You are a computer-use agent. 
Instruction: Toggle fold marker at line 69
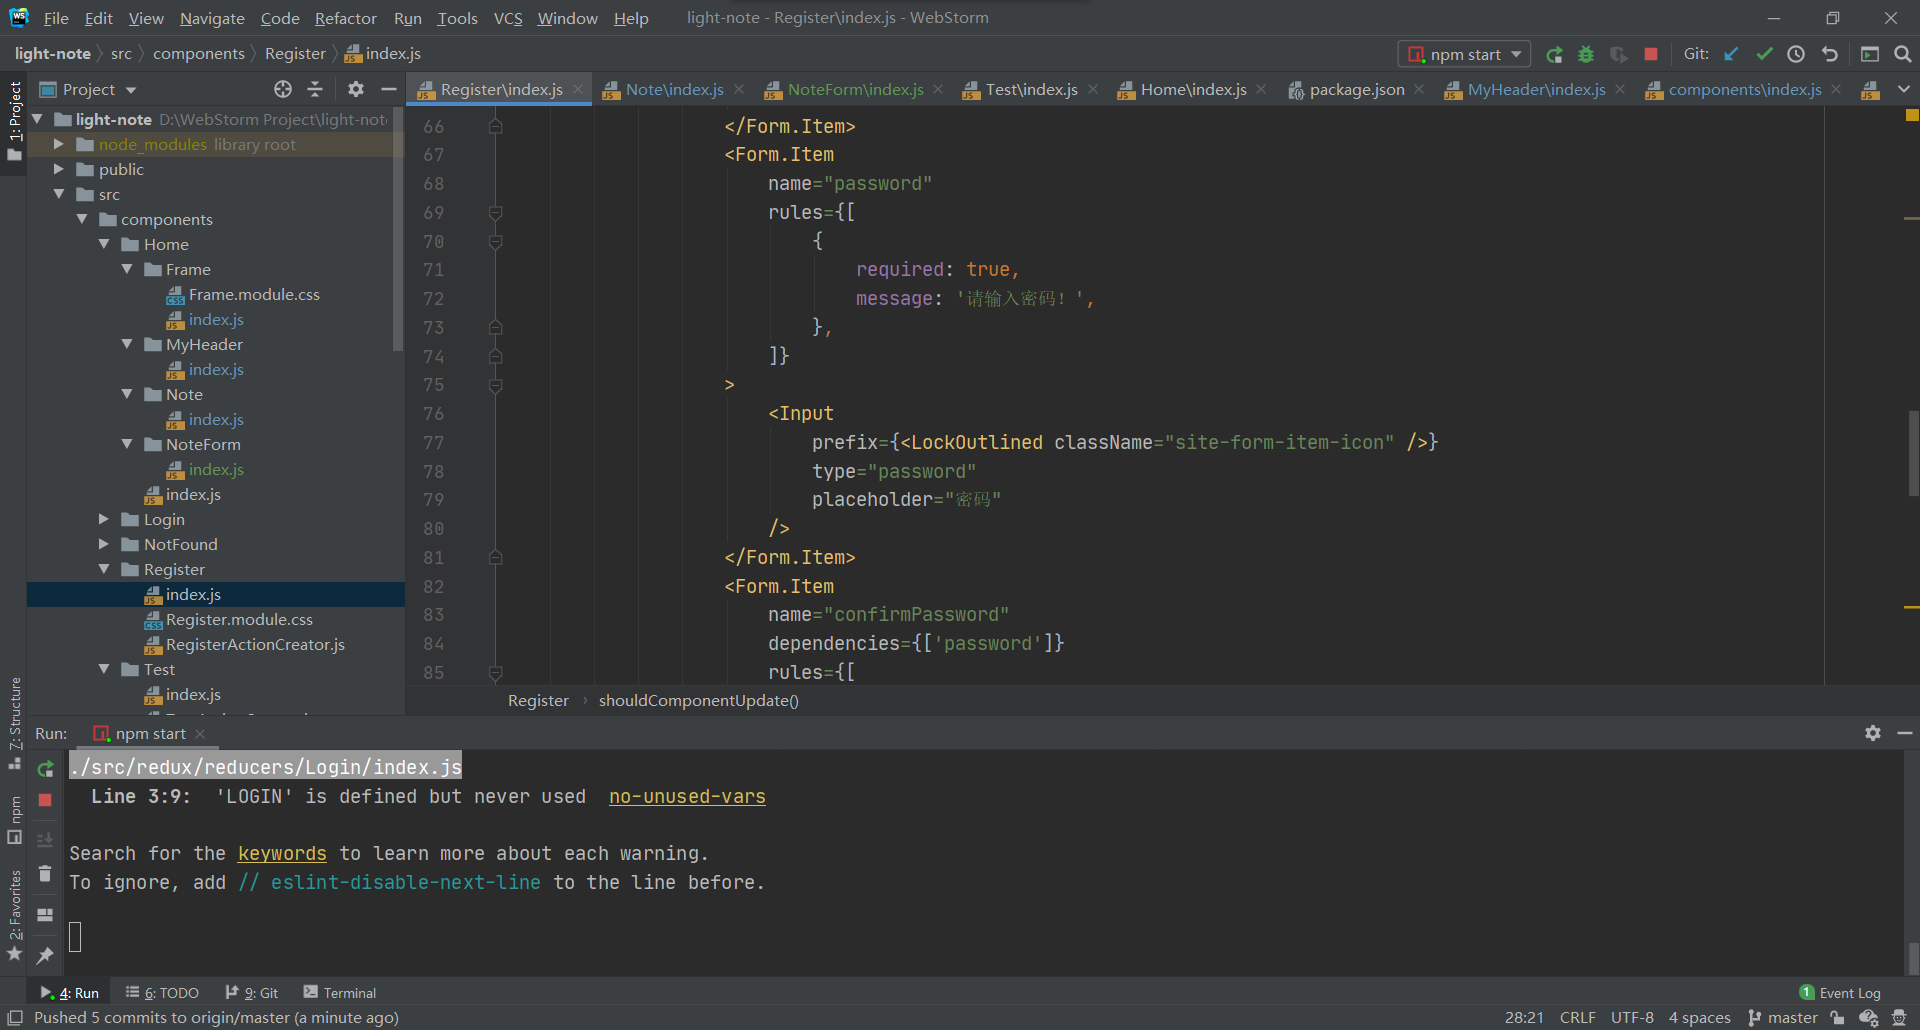[x=495, y=213]
